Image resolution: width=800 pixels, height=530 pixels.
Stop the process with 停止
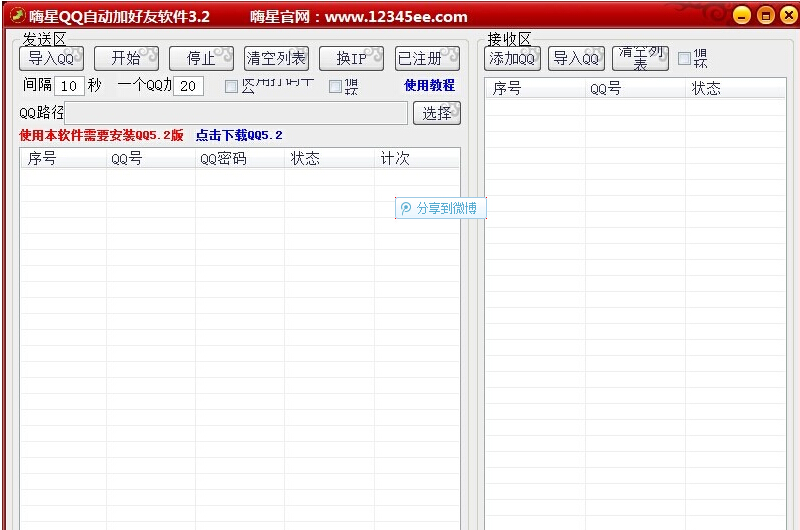coord(202,58)
